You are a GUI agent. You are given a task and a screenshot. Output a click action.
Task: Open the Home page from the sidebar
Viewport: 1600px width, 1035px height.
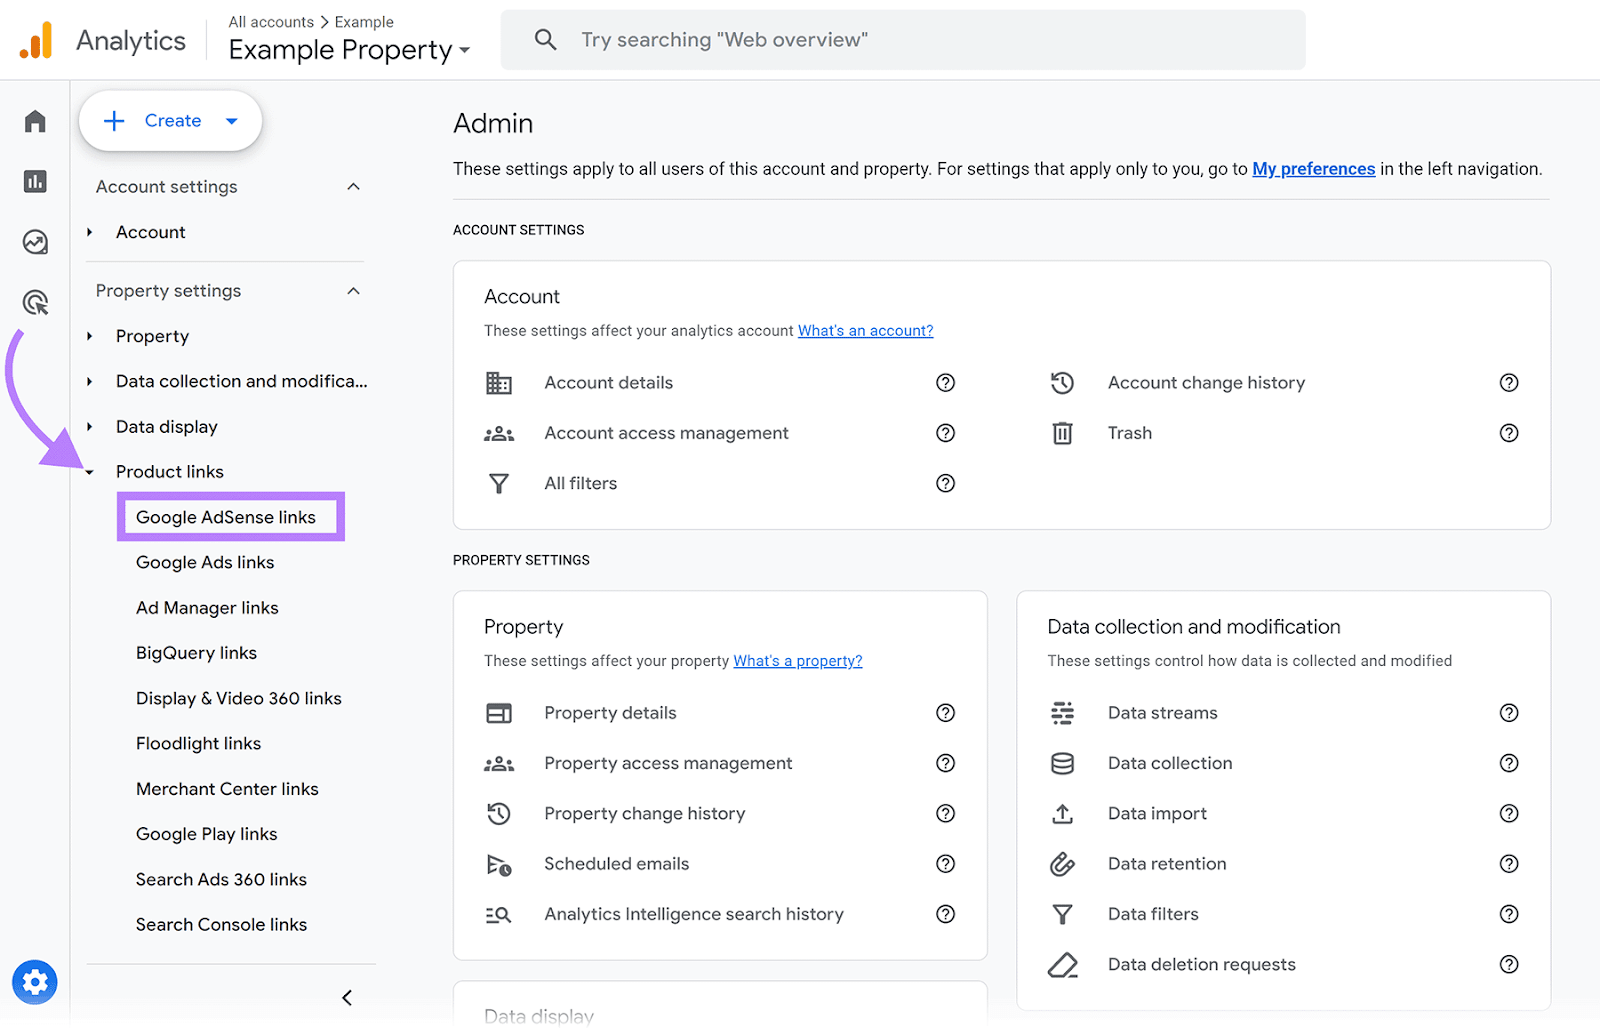click(x=35, y=120)
